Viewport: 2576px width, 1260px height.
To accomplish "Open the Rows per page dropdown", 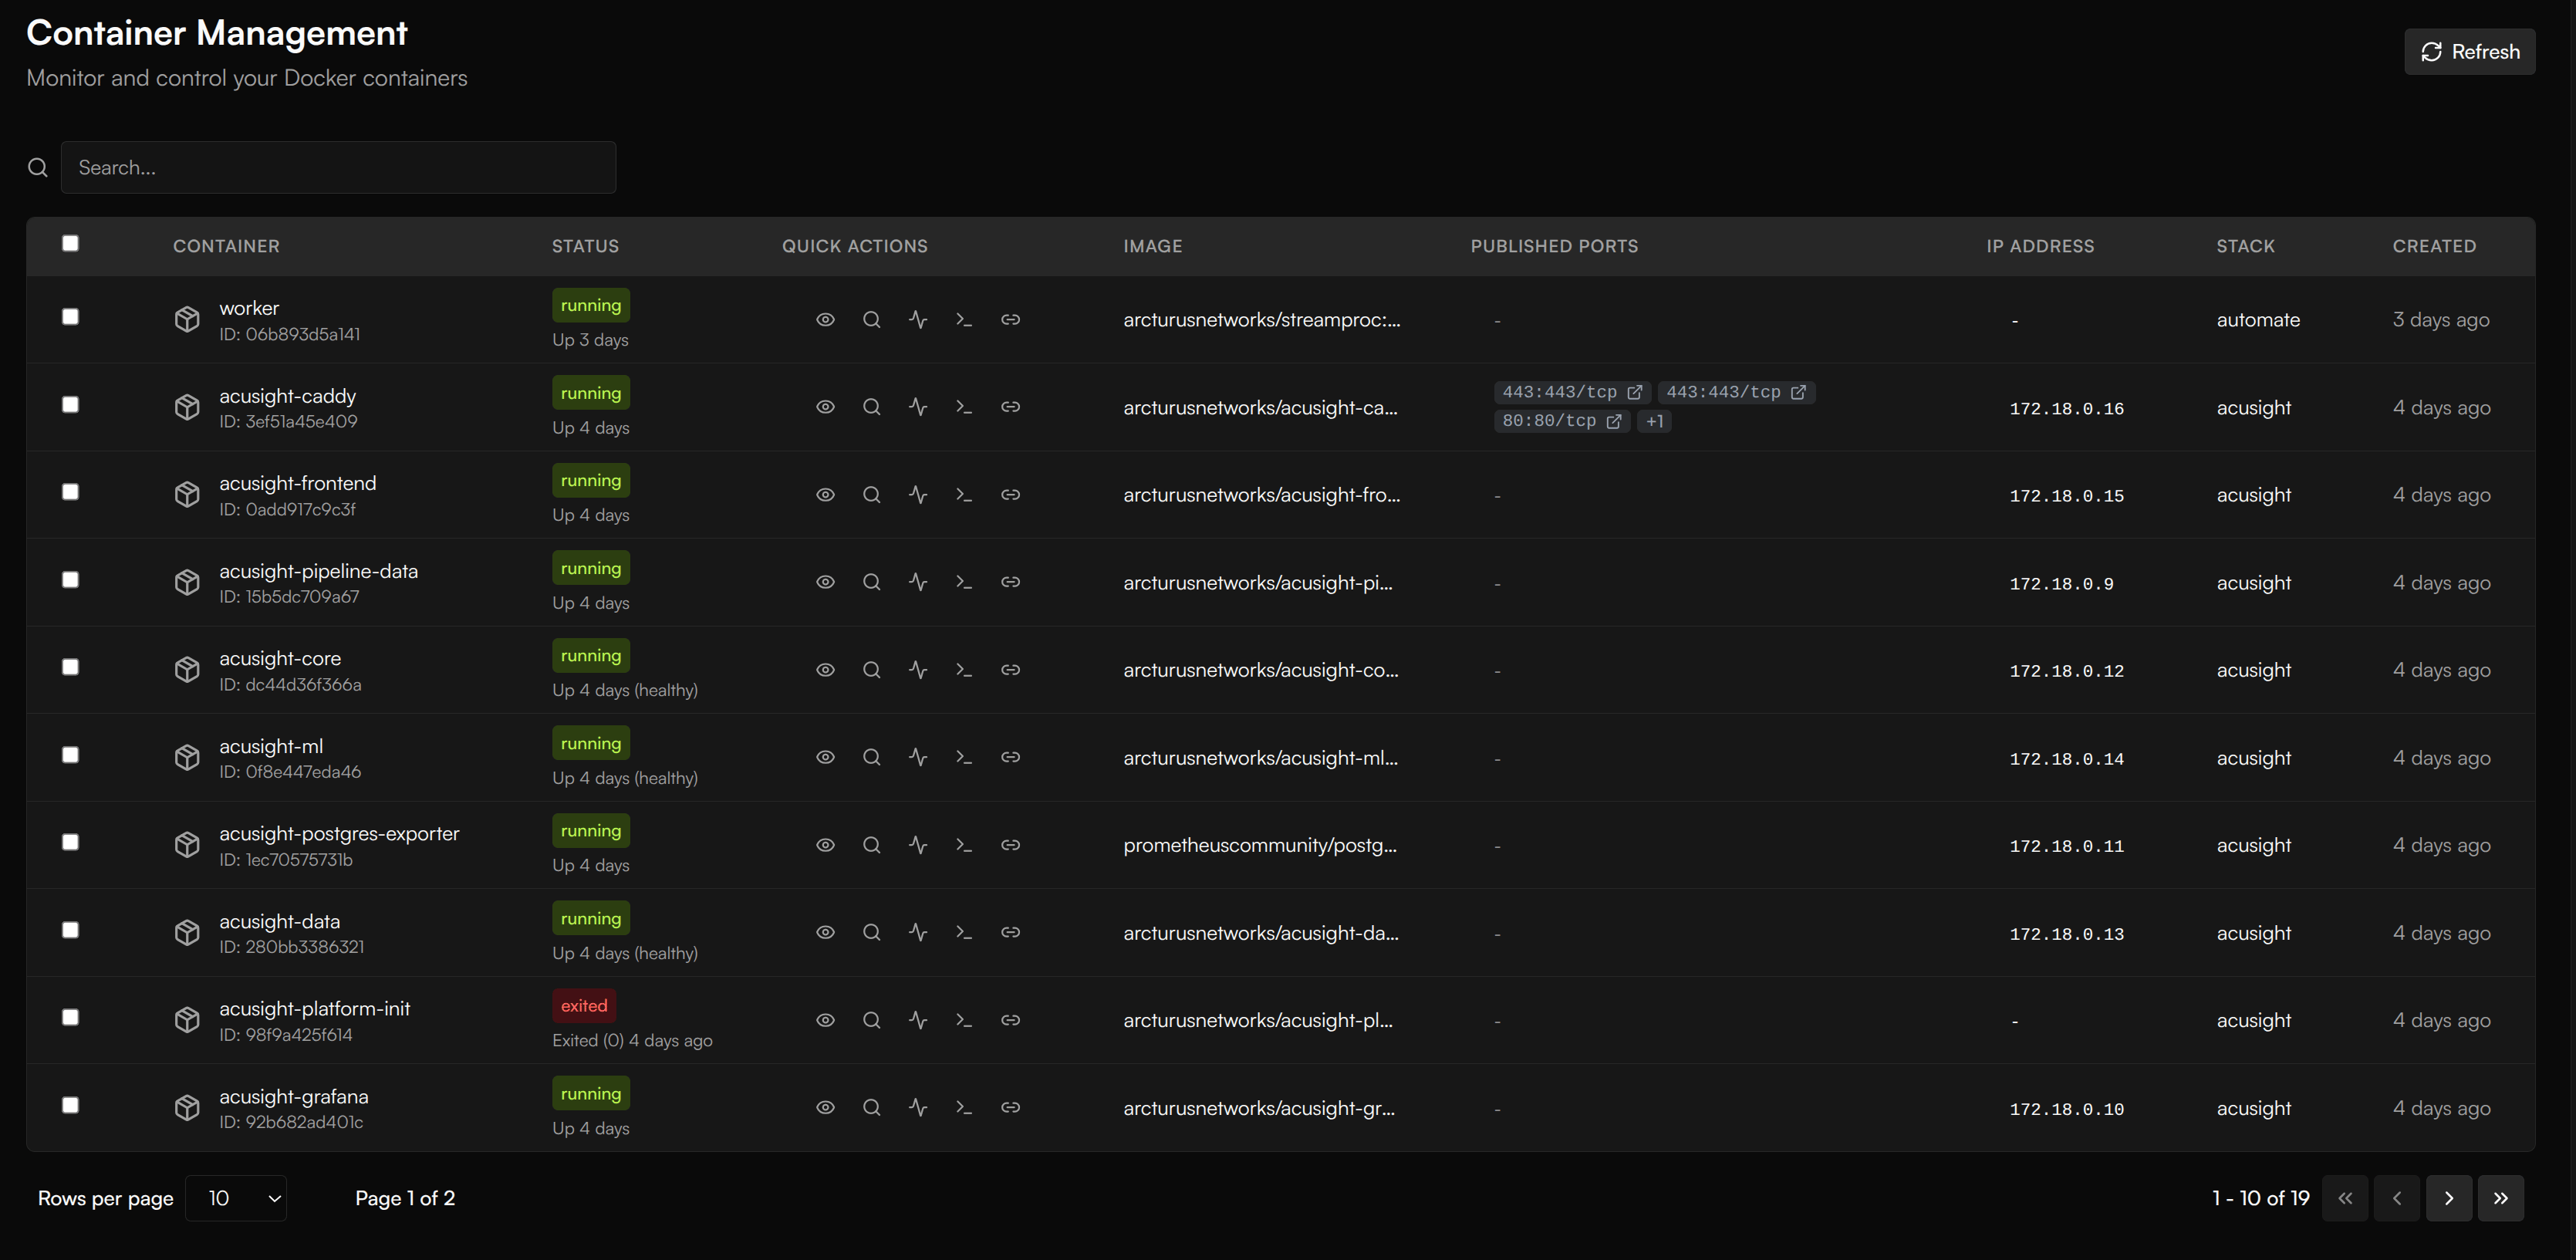I will click(x=236, y=1198).
